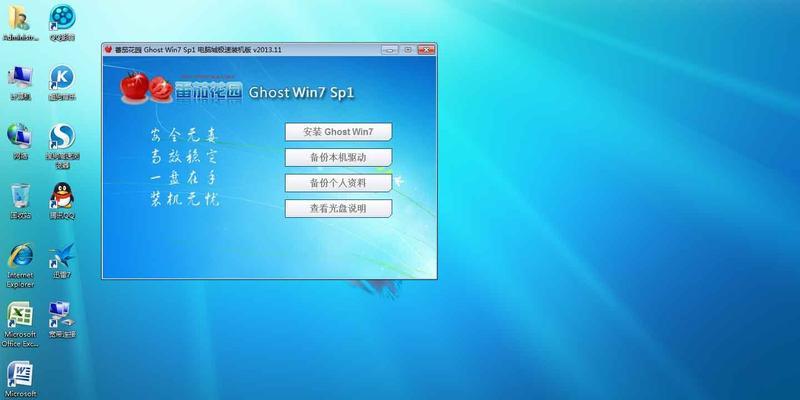Click the 备份本机驱动 button
Screen dimensions: 800x400
(338, 157)
